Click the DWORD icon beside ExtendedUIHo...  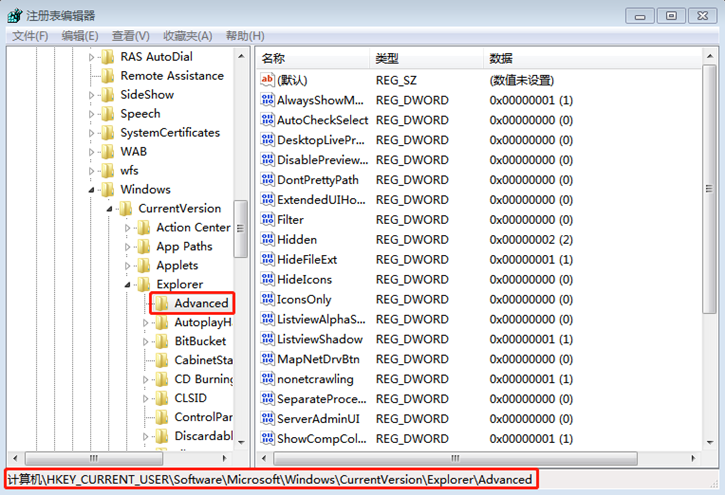pos(267,199)
